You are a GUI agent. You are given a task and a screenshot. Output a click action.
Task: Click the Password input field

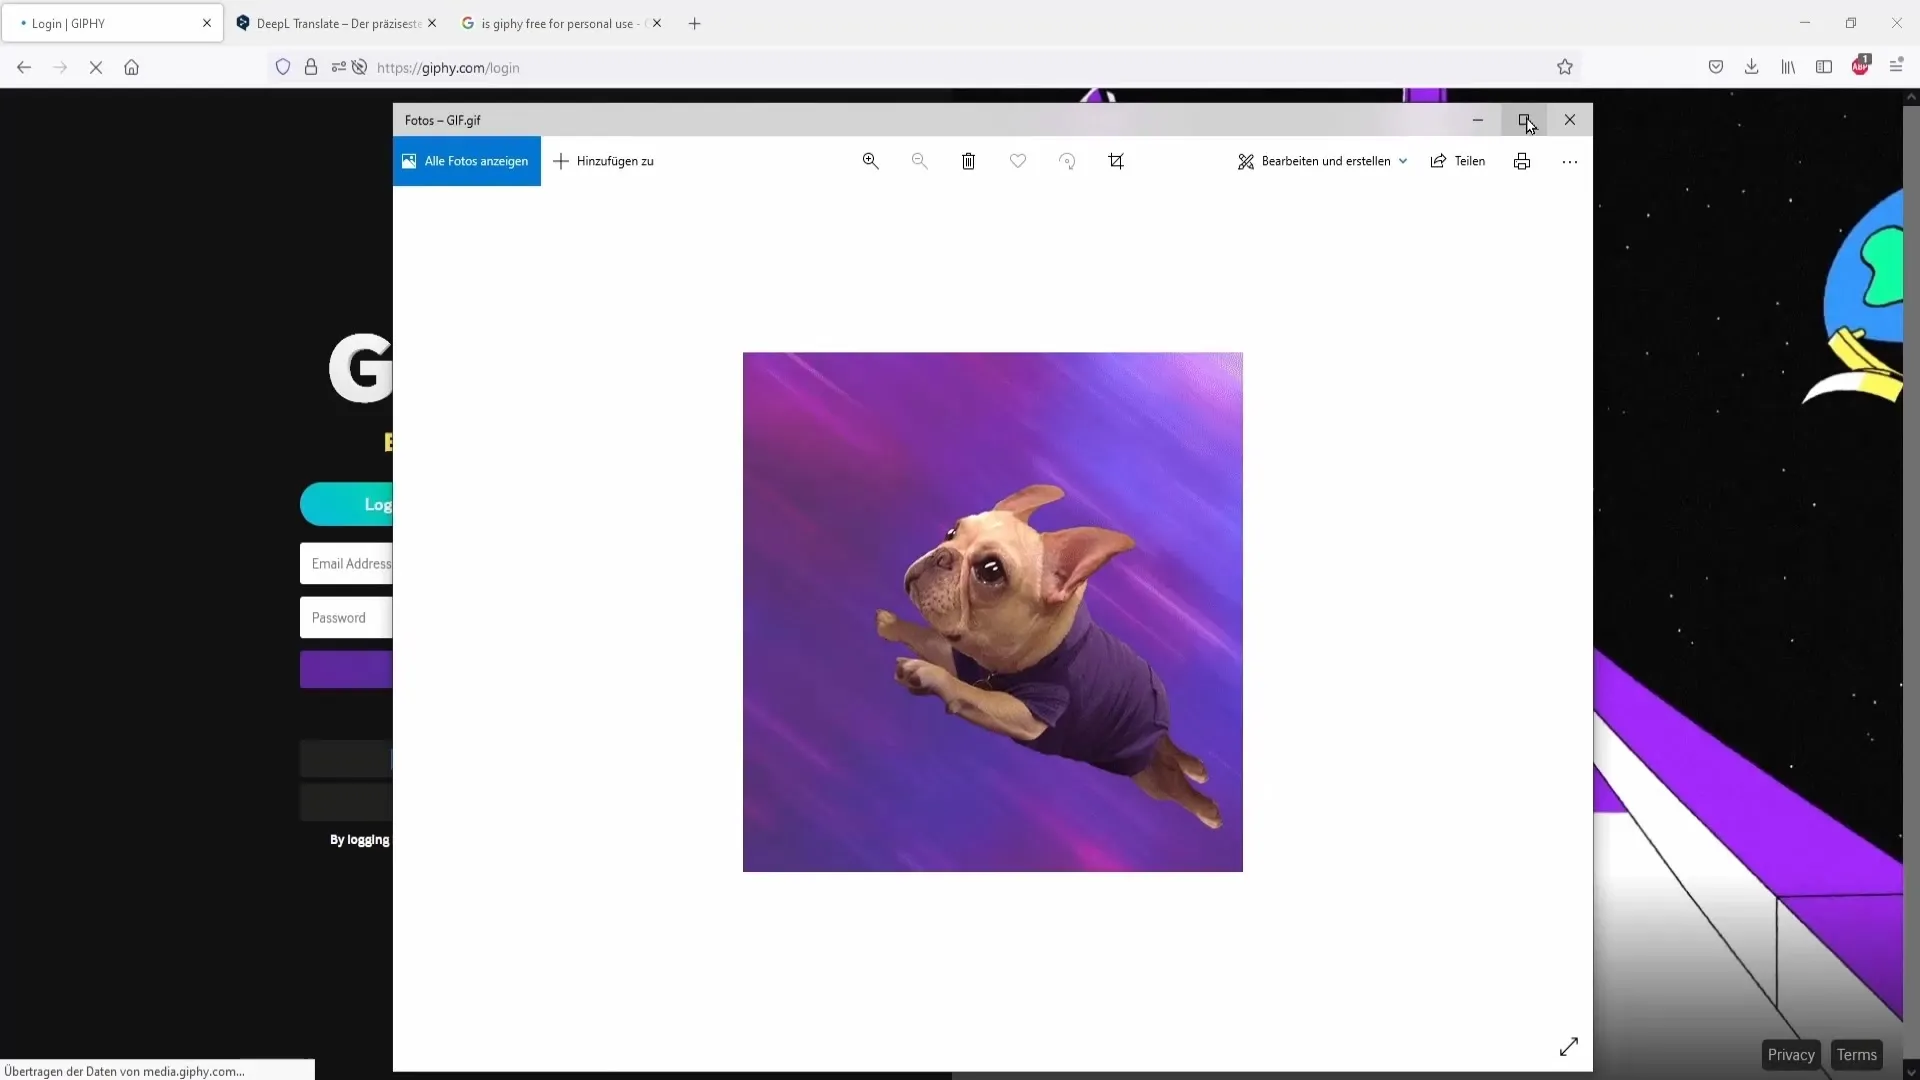pos(345,617)
